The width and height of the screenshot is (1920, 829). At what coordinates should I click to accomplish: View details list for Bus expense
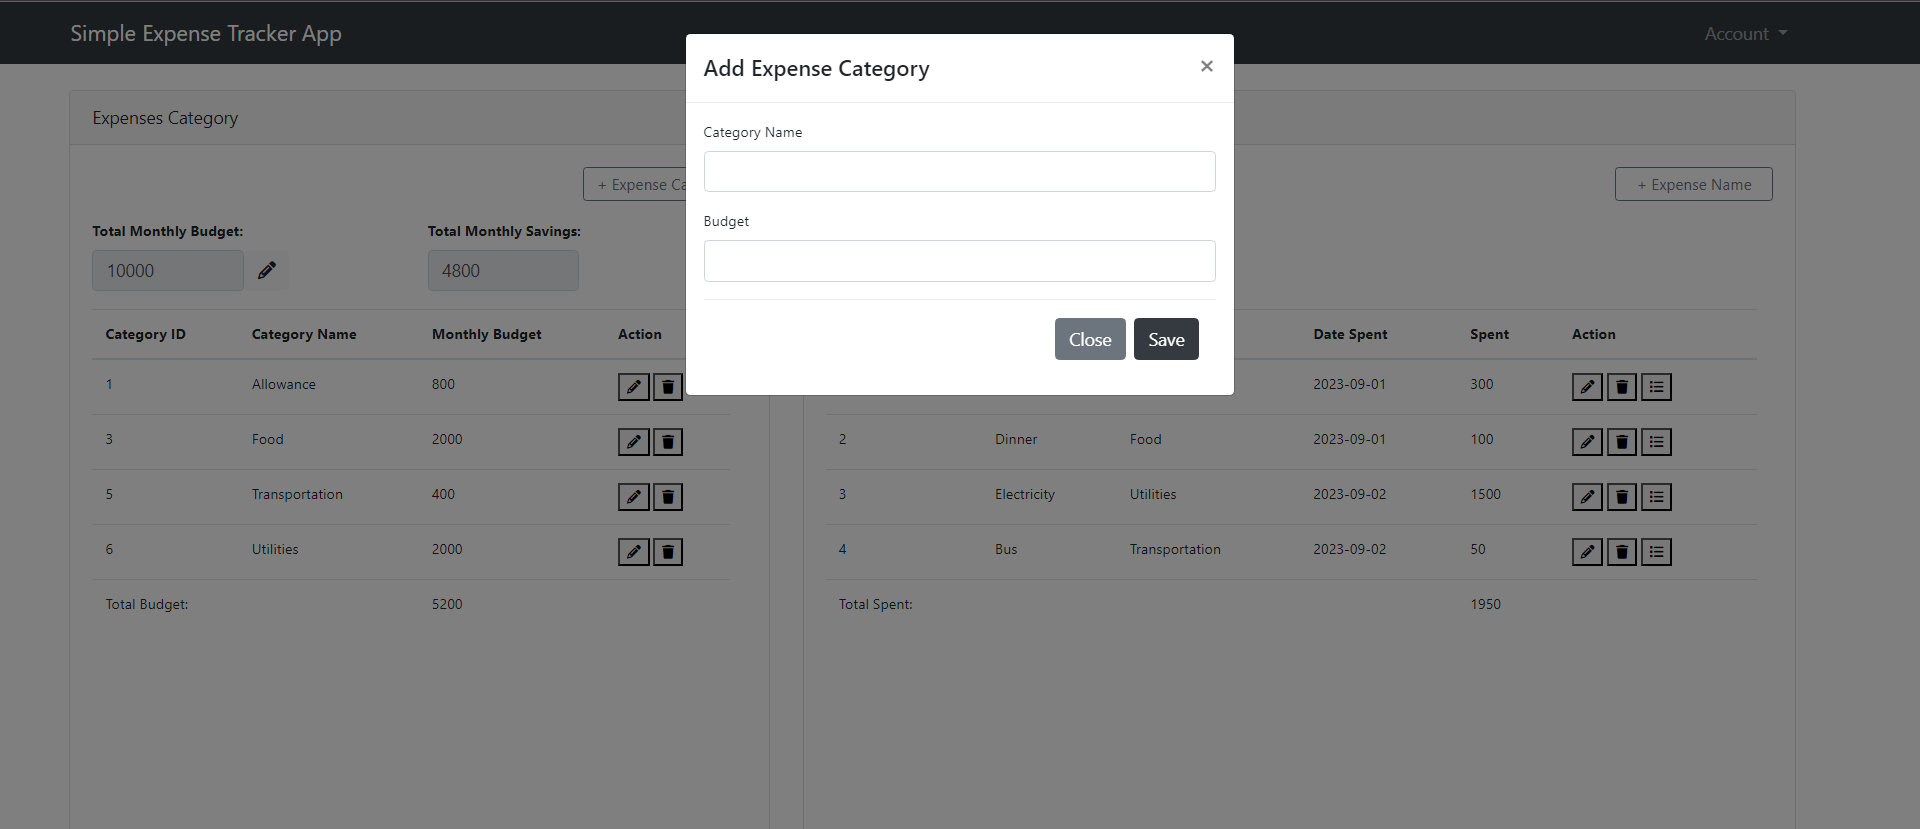pos(1657,552)
